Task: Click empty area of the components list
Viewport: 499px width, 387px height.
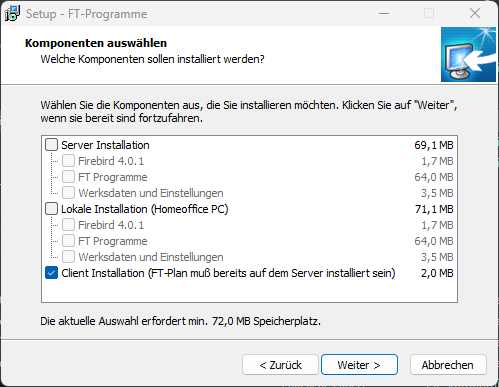Action: pyautogui.click(x=249, y=291)
